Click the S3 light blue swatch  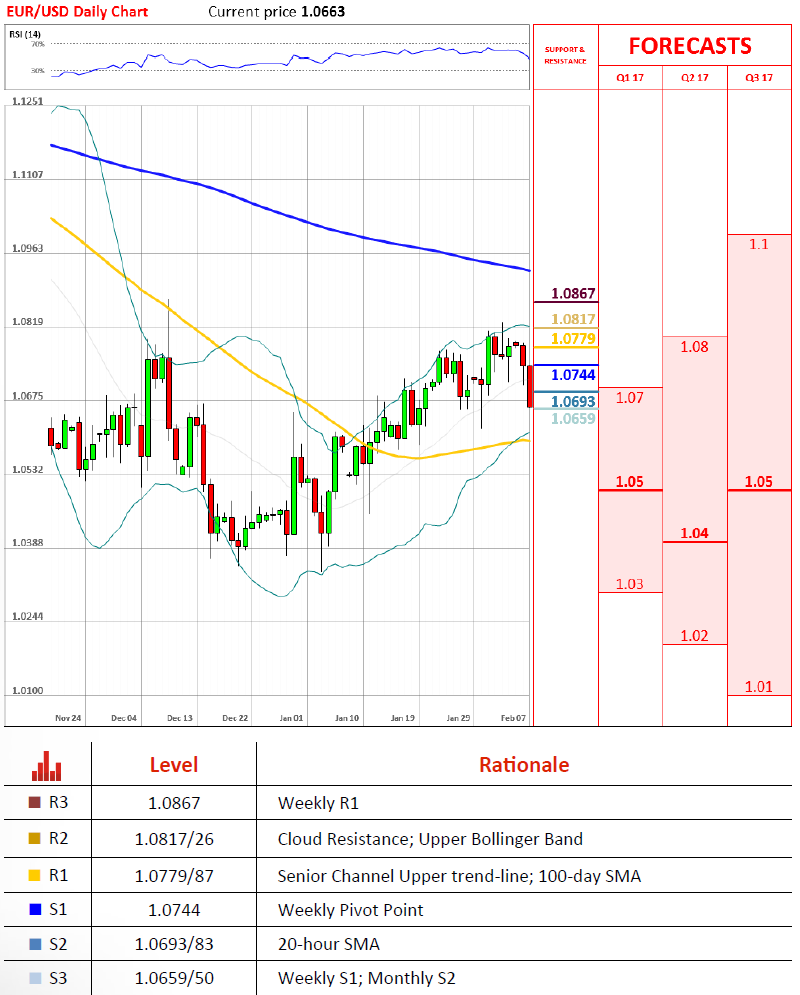coord(36,978)
